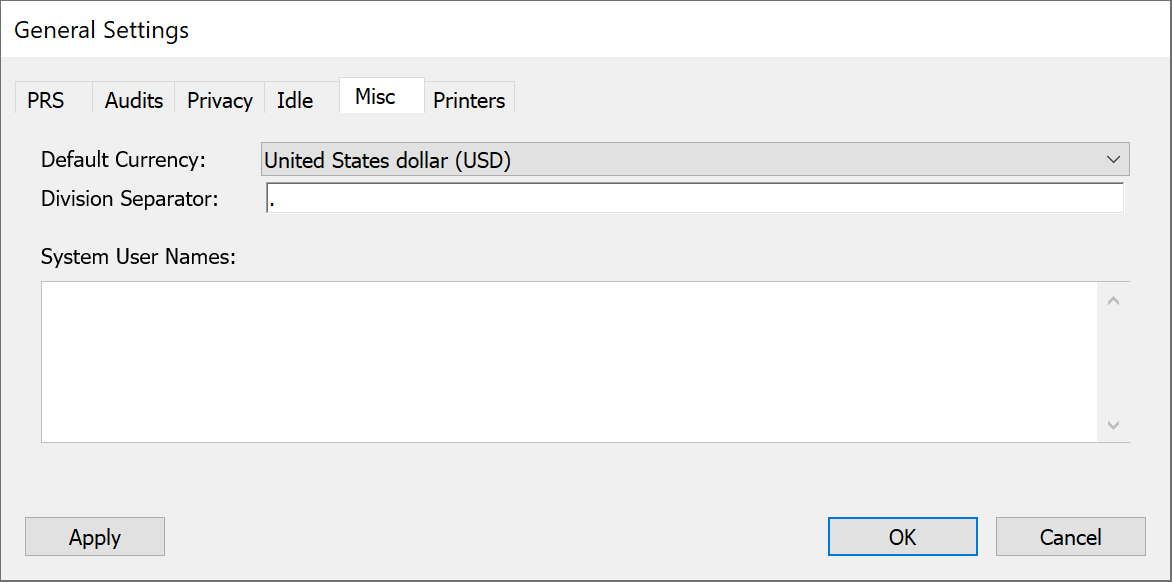This screenshot has width=1172, height=582.
Task: Select the Privacy tab
Action: tap(220, 98)
